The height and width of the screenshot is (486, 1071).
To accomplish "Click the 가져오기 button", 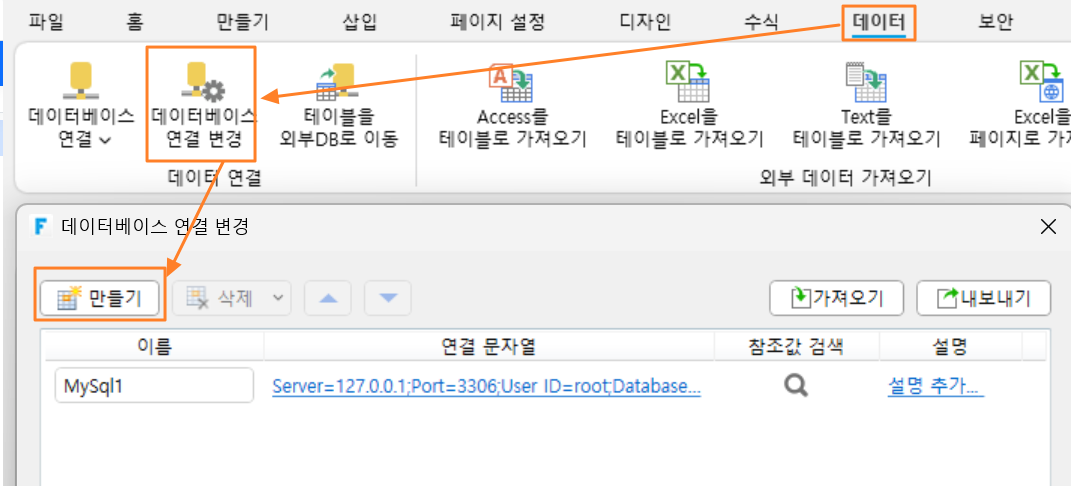I will [837, 298].
